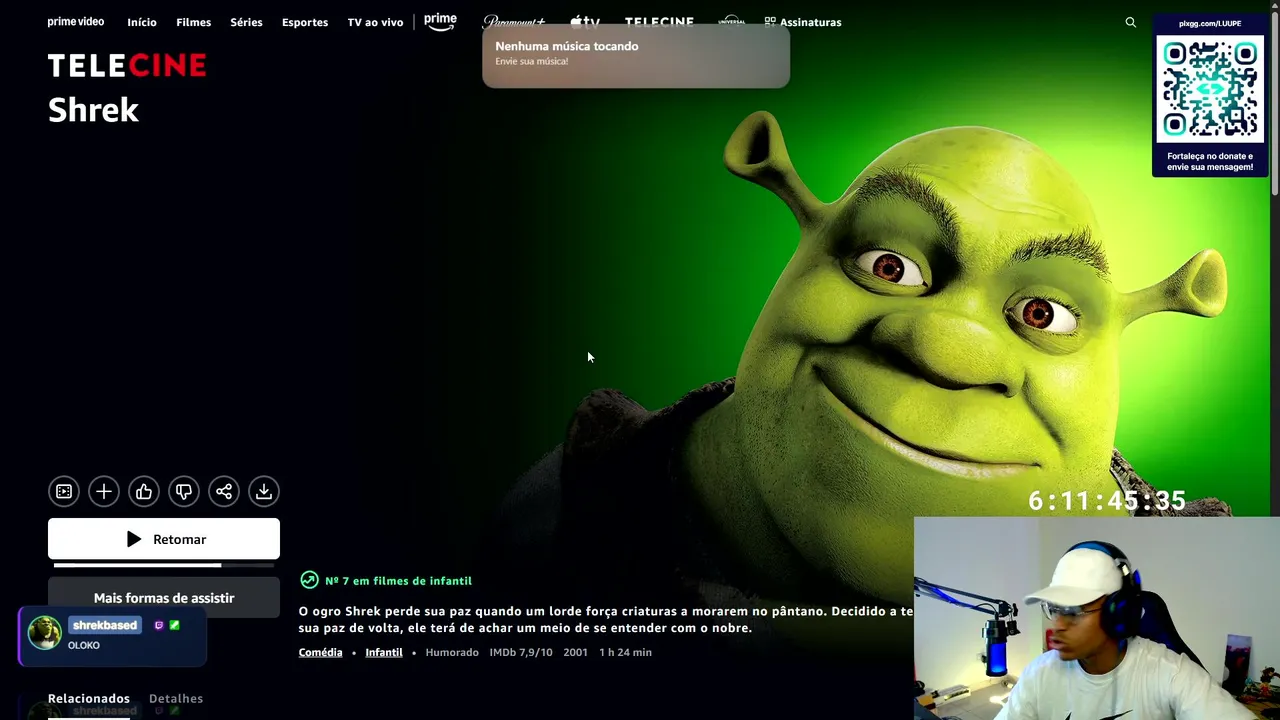1280x720 pixels.
Task: Dislike Shrek with thumbs down icon
Action: point(184,491)
